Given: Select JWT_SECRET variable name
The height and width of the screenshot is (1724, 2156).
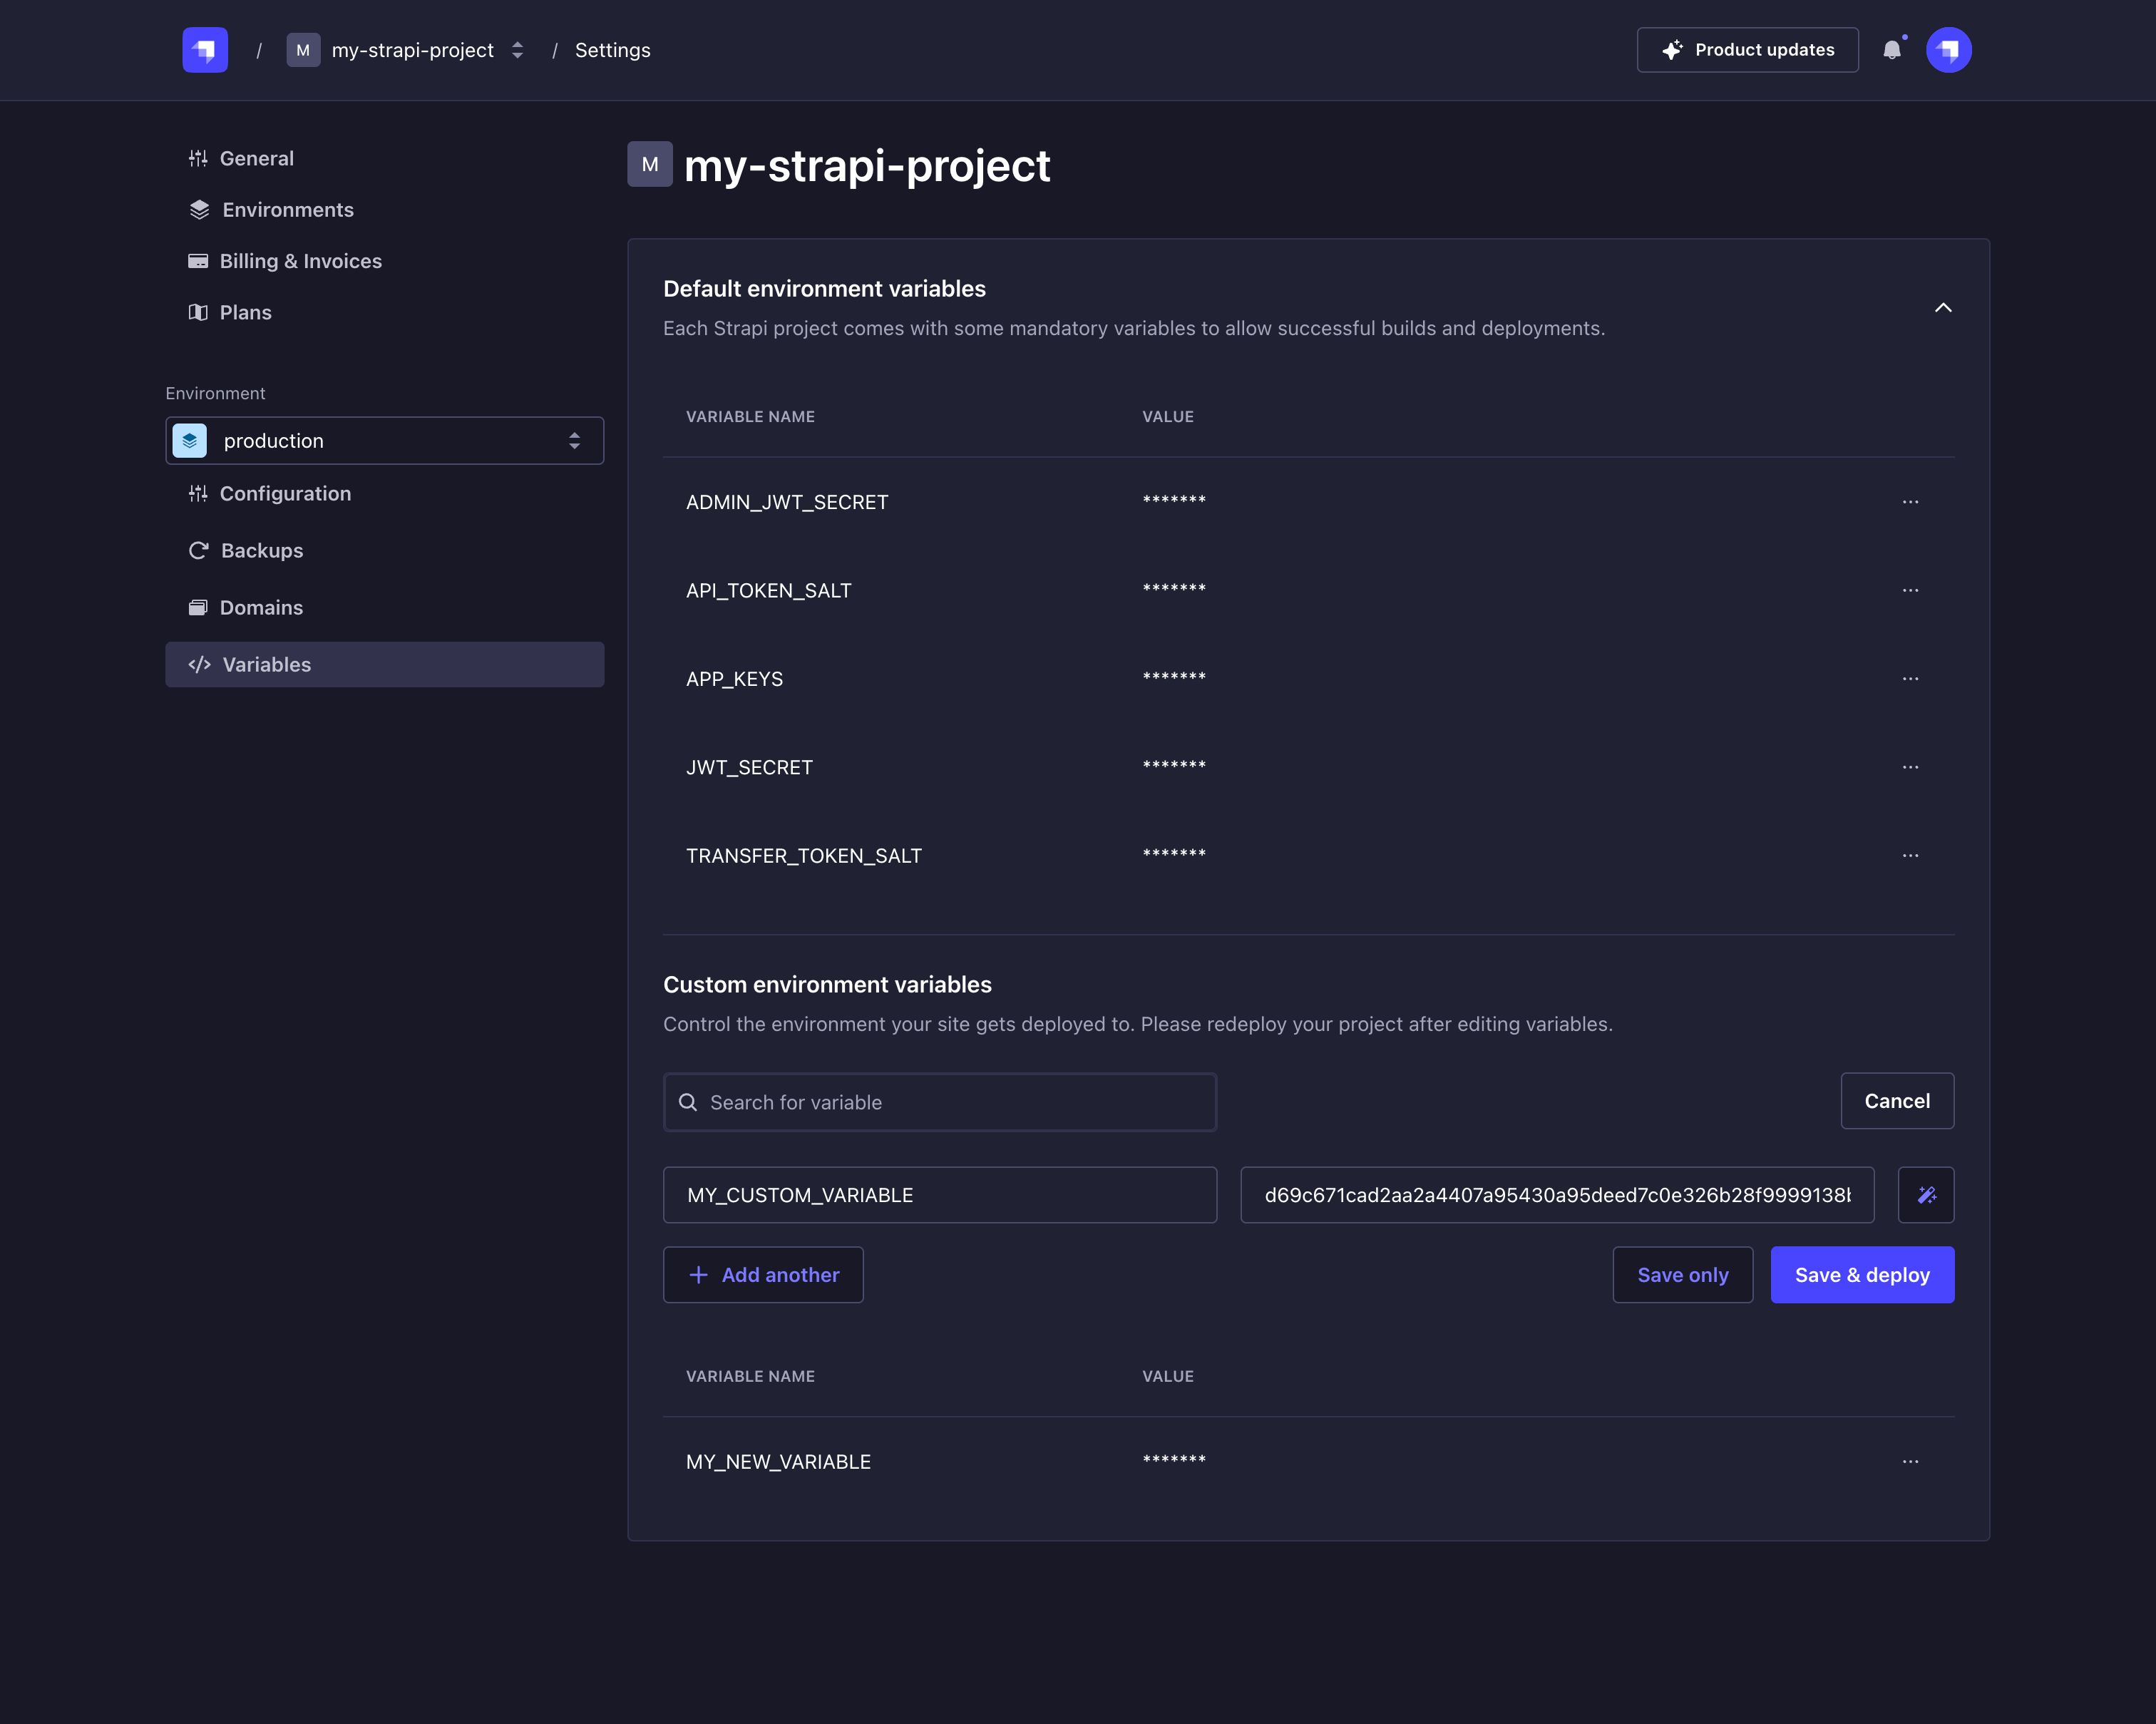Looking at the screenshot, I should pyautogui.click(x=749, y=767).
